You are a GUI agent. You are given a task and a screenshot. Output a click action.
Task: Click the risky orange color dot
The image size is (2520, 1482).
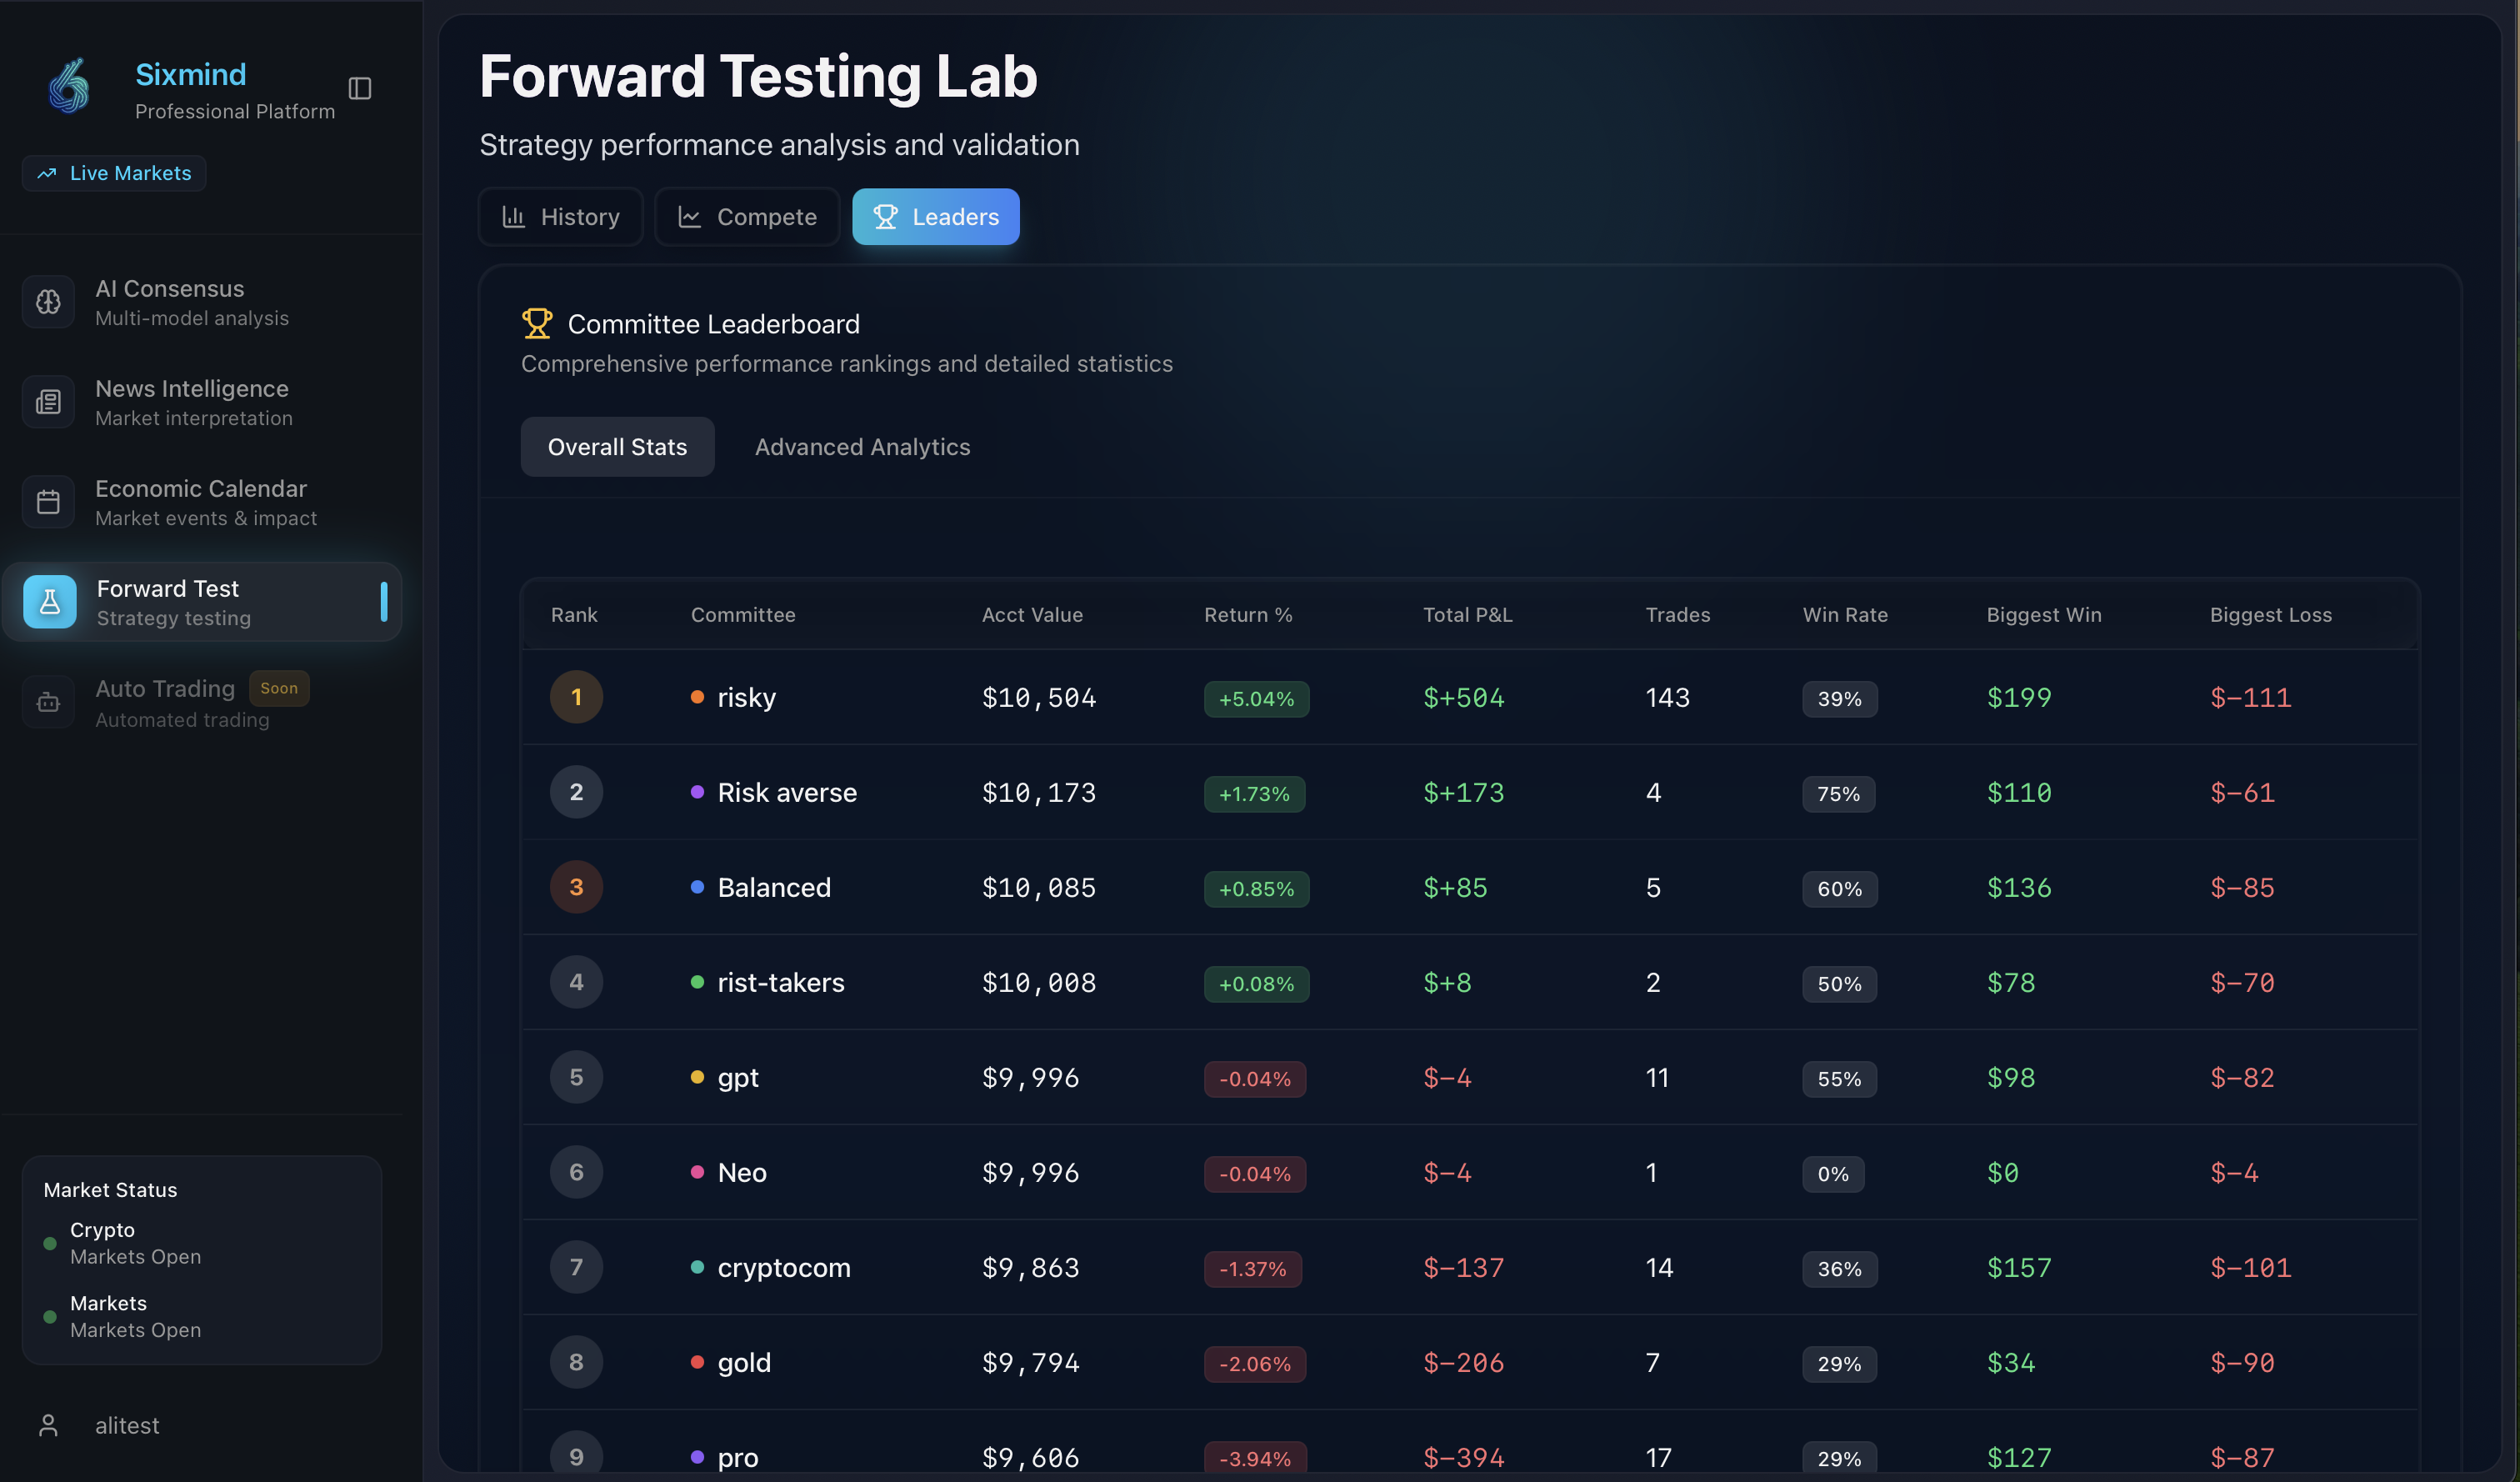[x=697, y=697]
